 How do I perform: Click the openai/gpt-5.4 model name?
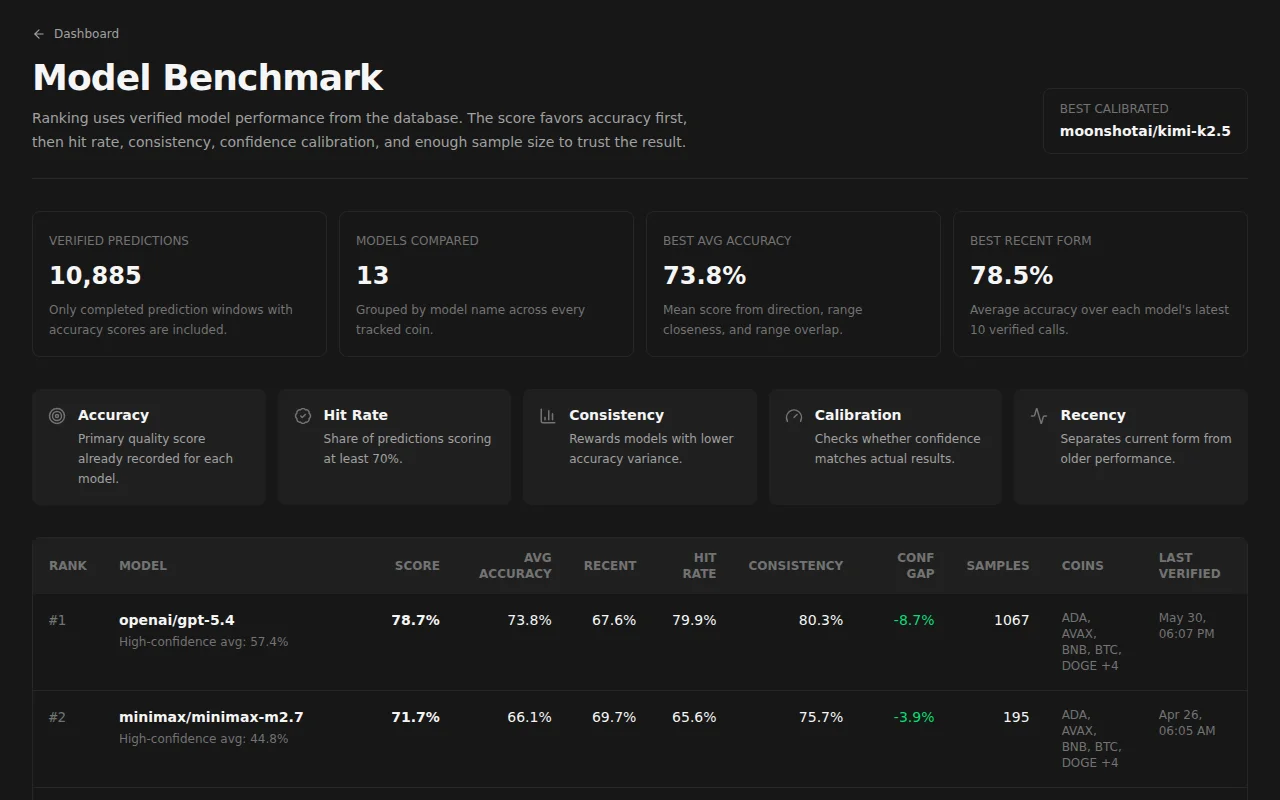coord(177,620)
